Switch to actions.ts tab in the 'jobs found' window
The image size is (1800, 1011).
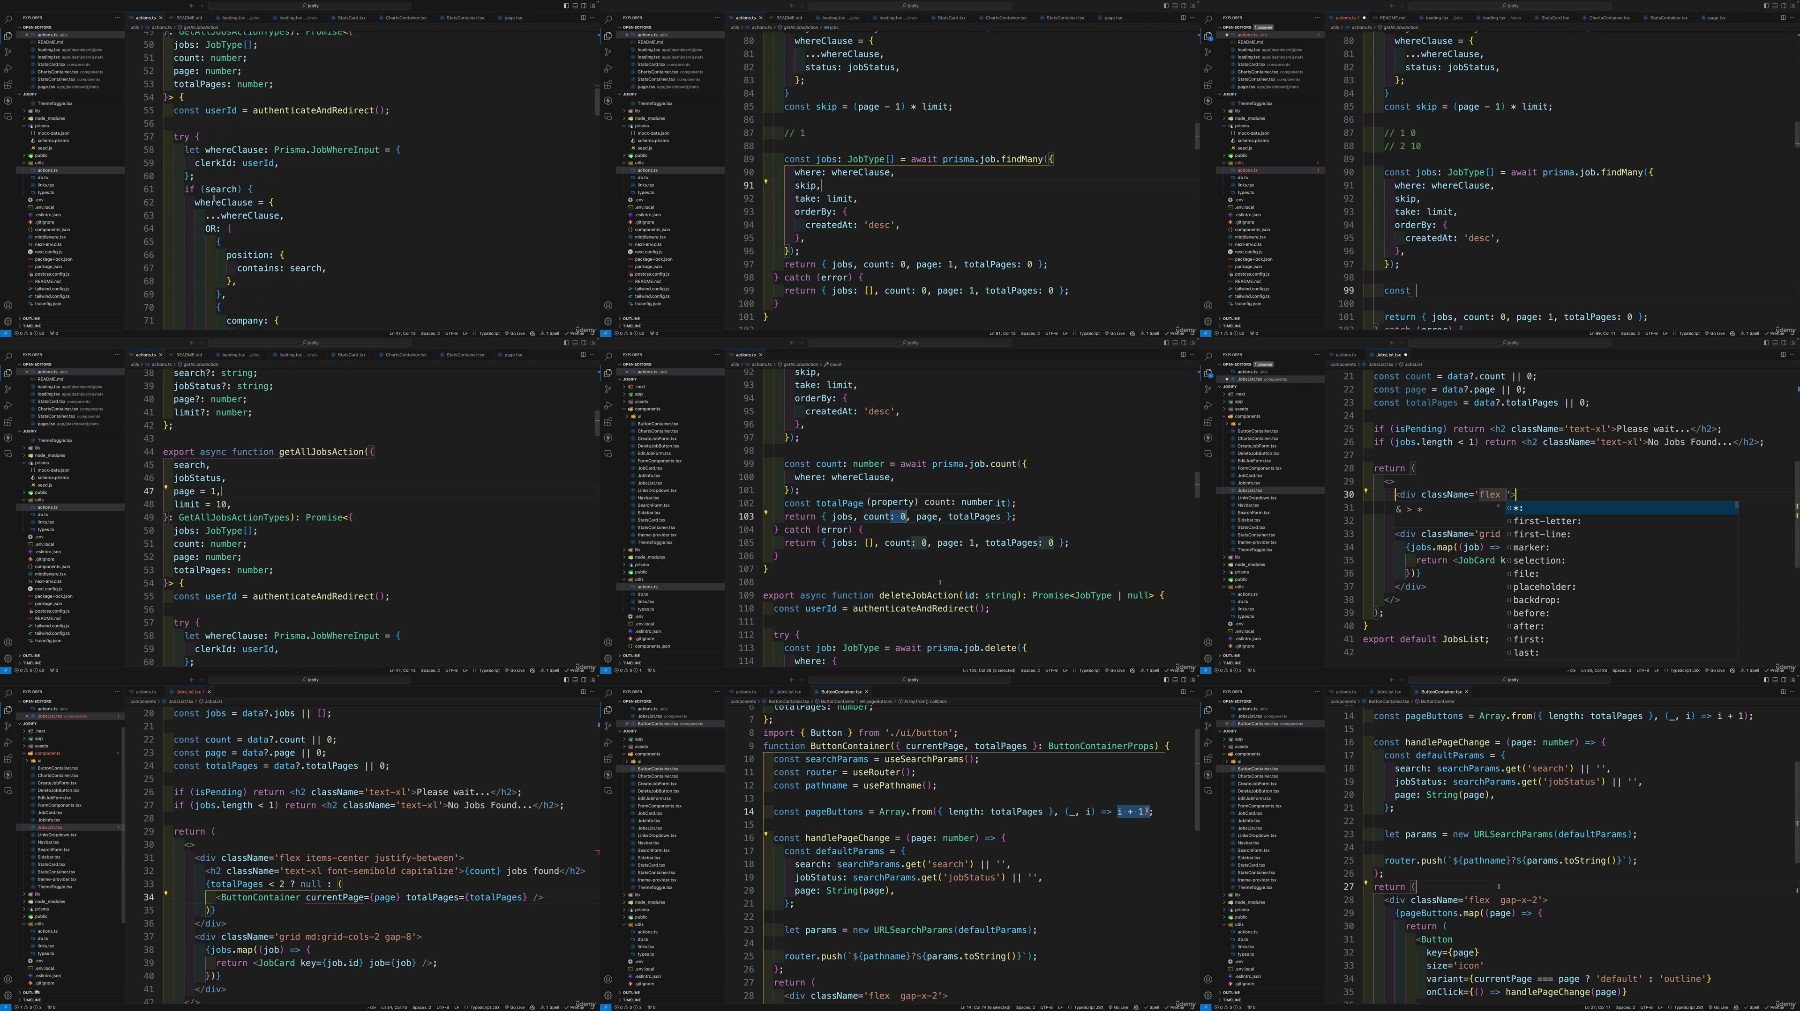[x=143, y=691]
